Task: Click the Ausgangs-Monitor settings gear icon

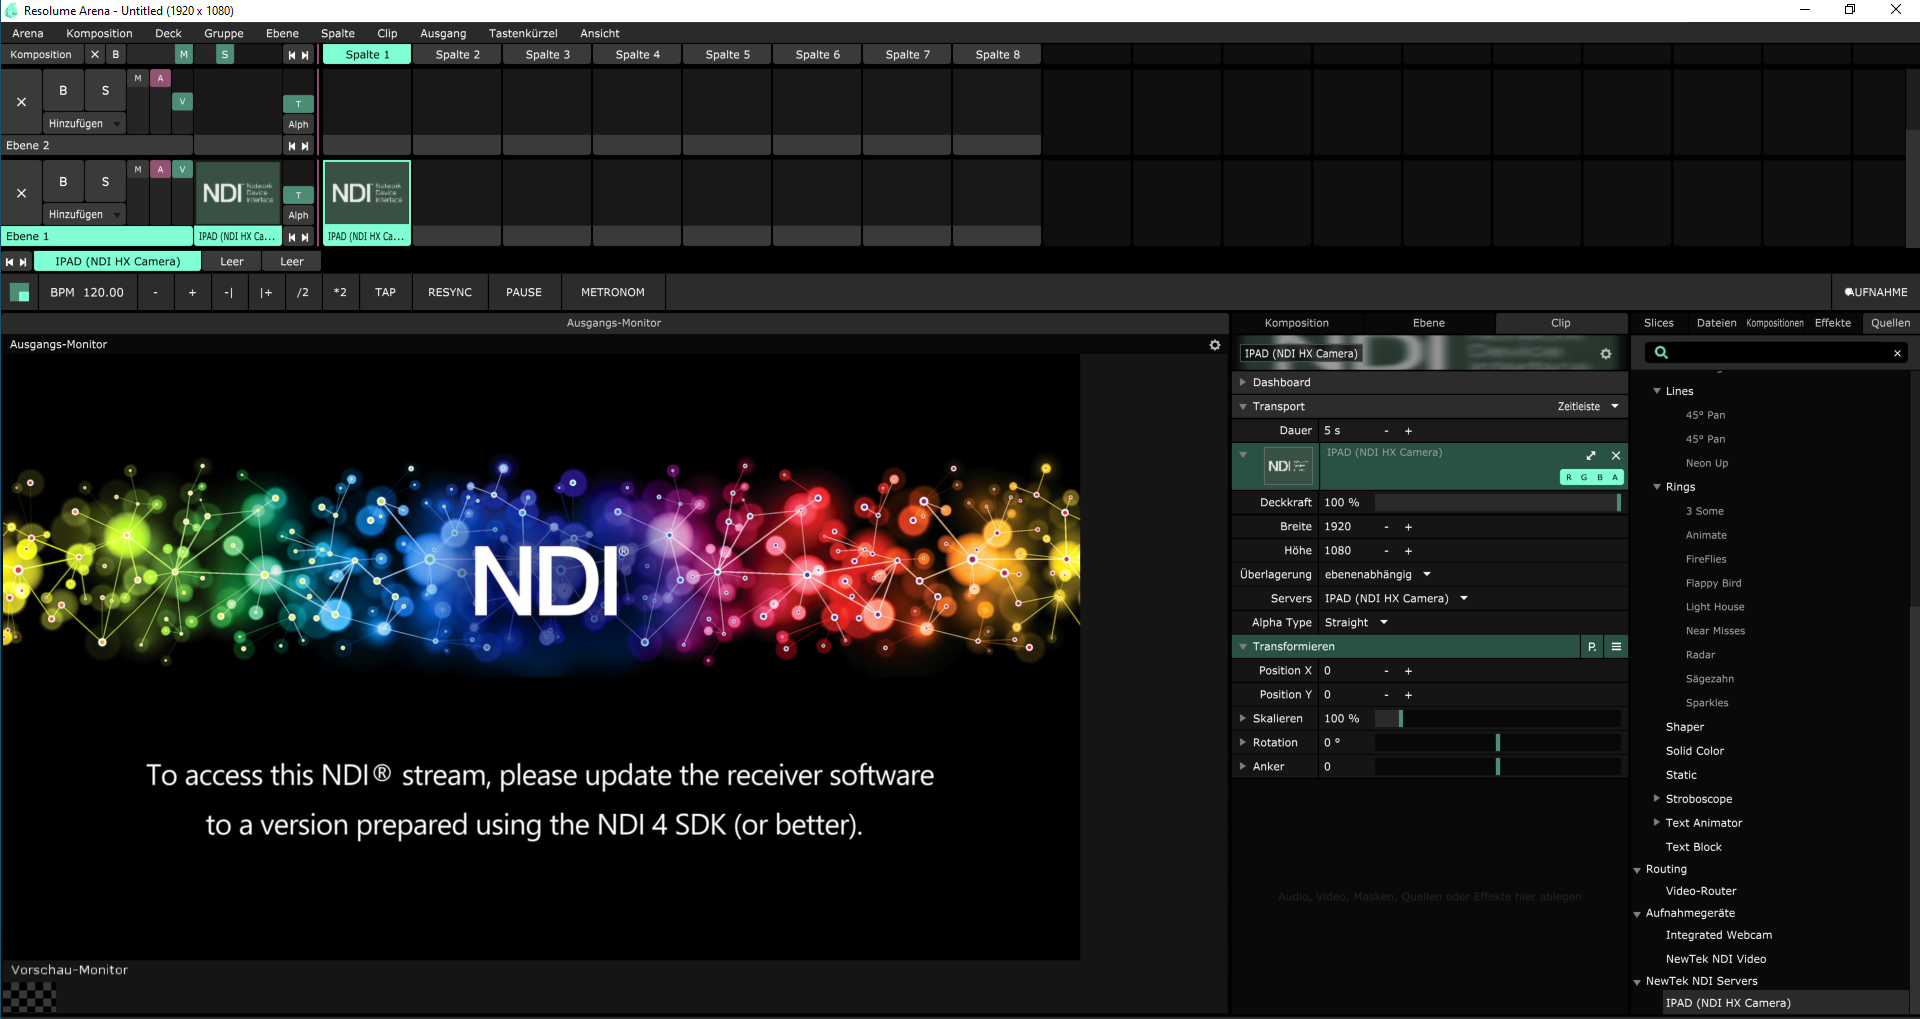Action: point(1215,345)
